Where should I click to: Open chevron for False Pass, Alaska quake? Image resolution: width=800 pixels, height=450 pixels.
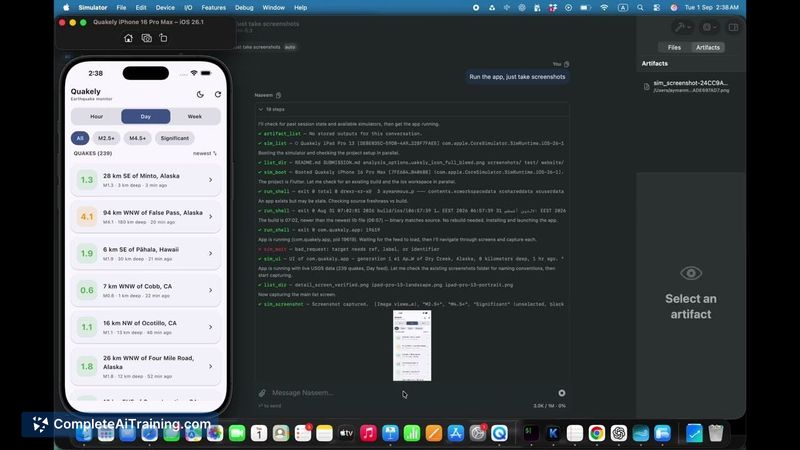pyautogui.click(x=210, y=217)
